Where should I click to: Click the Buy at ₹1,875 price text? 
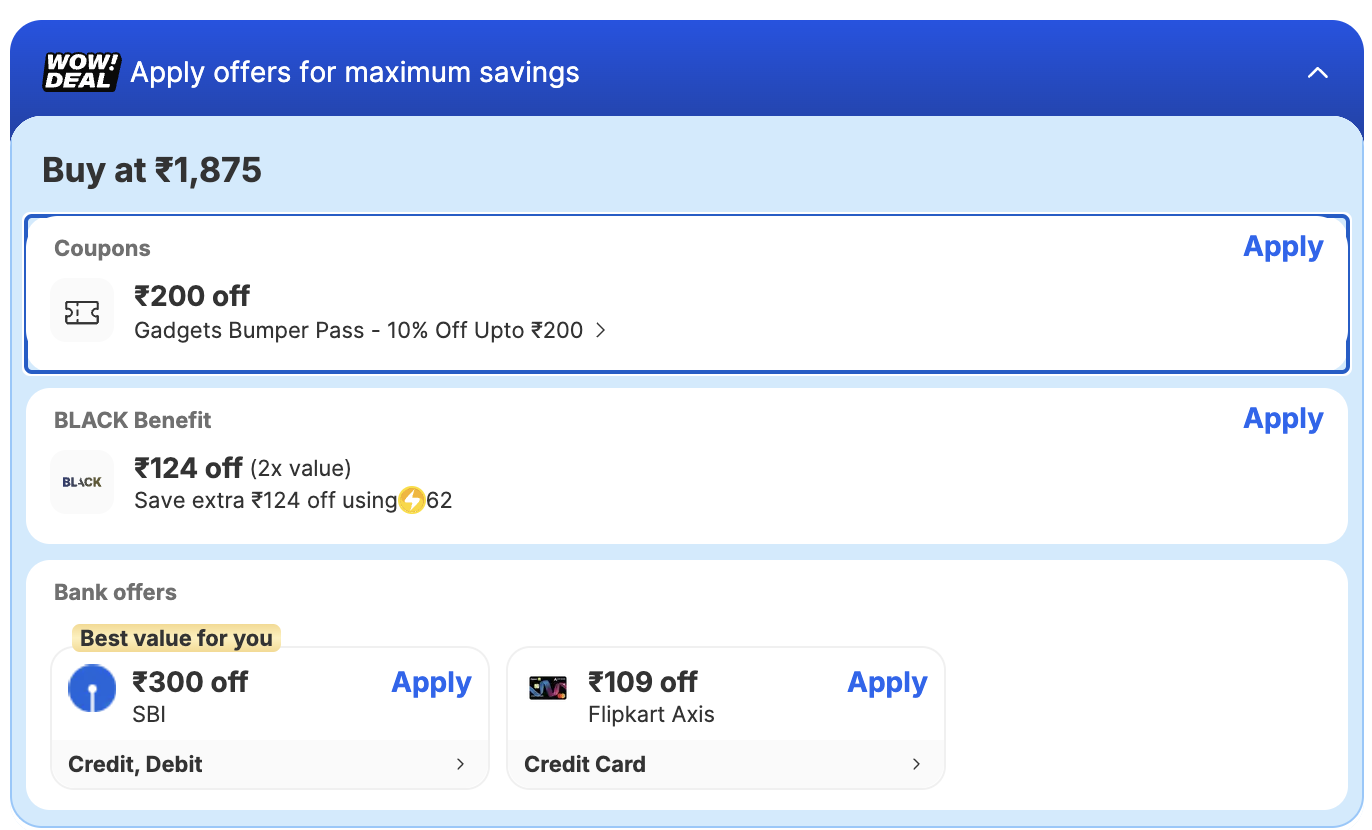(x=152, y=170)
